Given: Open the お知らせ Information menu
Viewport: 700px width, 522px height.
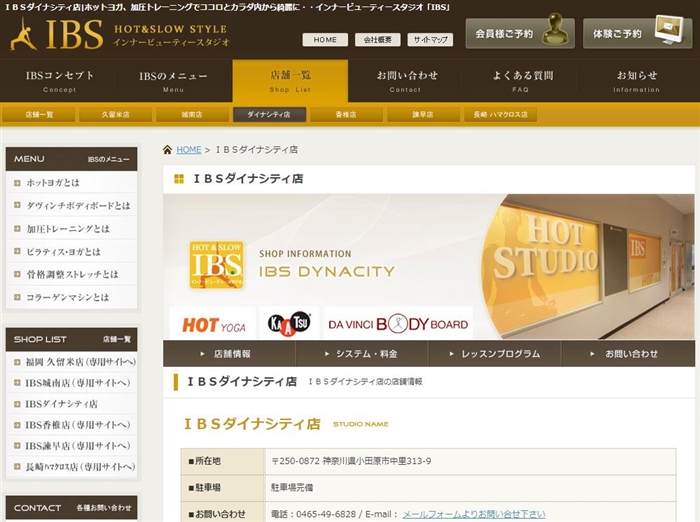Looking at the screenshot, I should coord(637,81).
